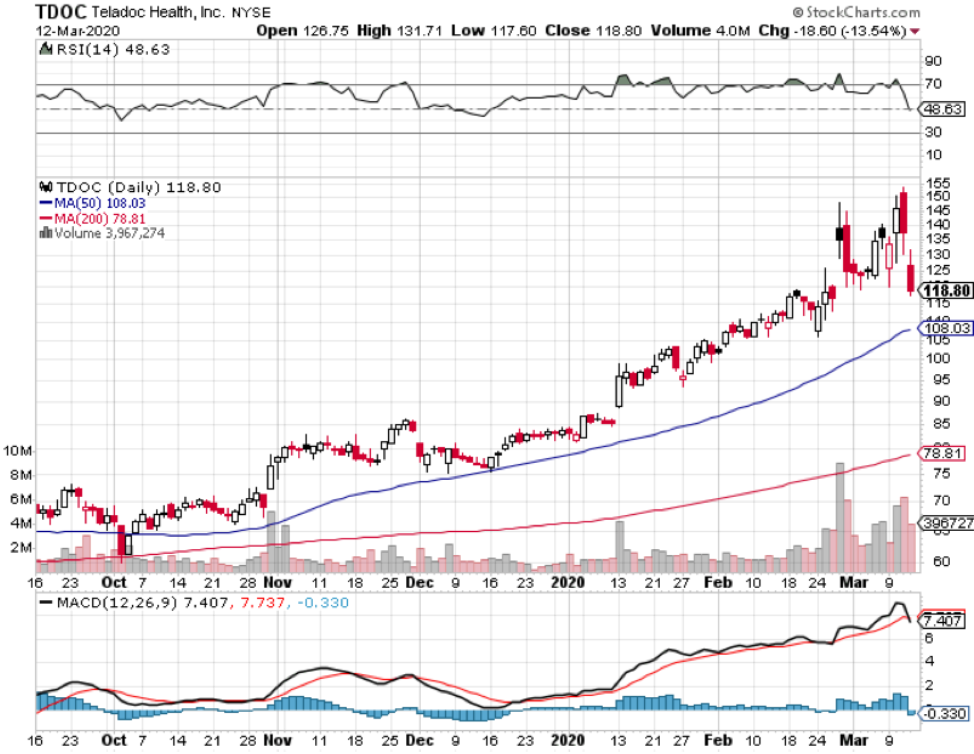Click the -0.330 histogram axis tag
This screenshot has width=974, height=754.
[x=943, y=714]
